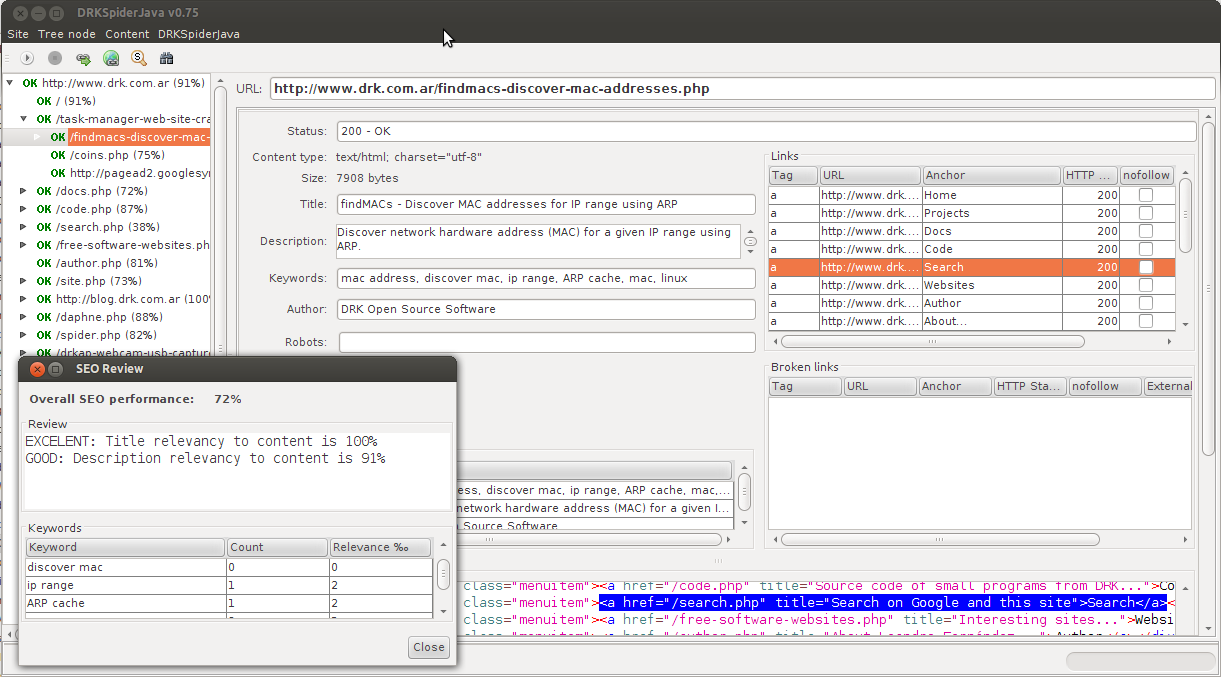
Task: Select /coins.php (75%) in the tree
Action: pyautogui.click(x=117, y=155)
